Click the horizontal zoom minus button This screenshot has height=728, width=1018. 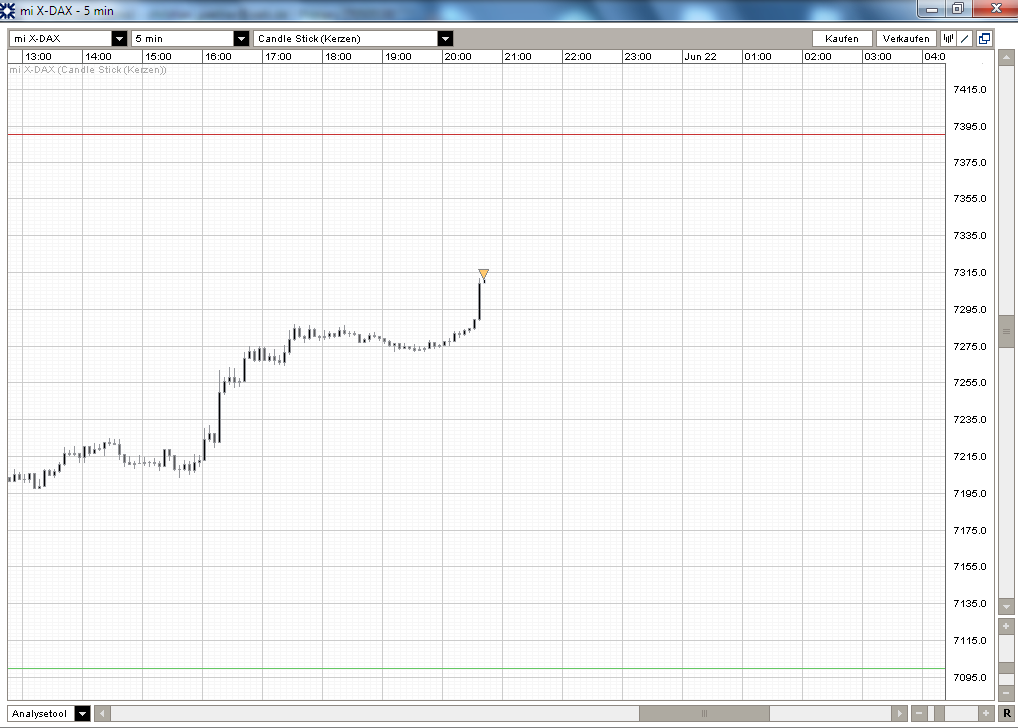919,713
